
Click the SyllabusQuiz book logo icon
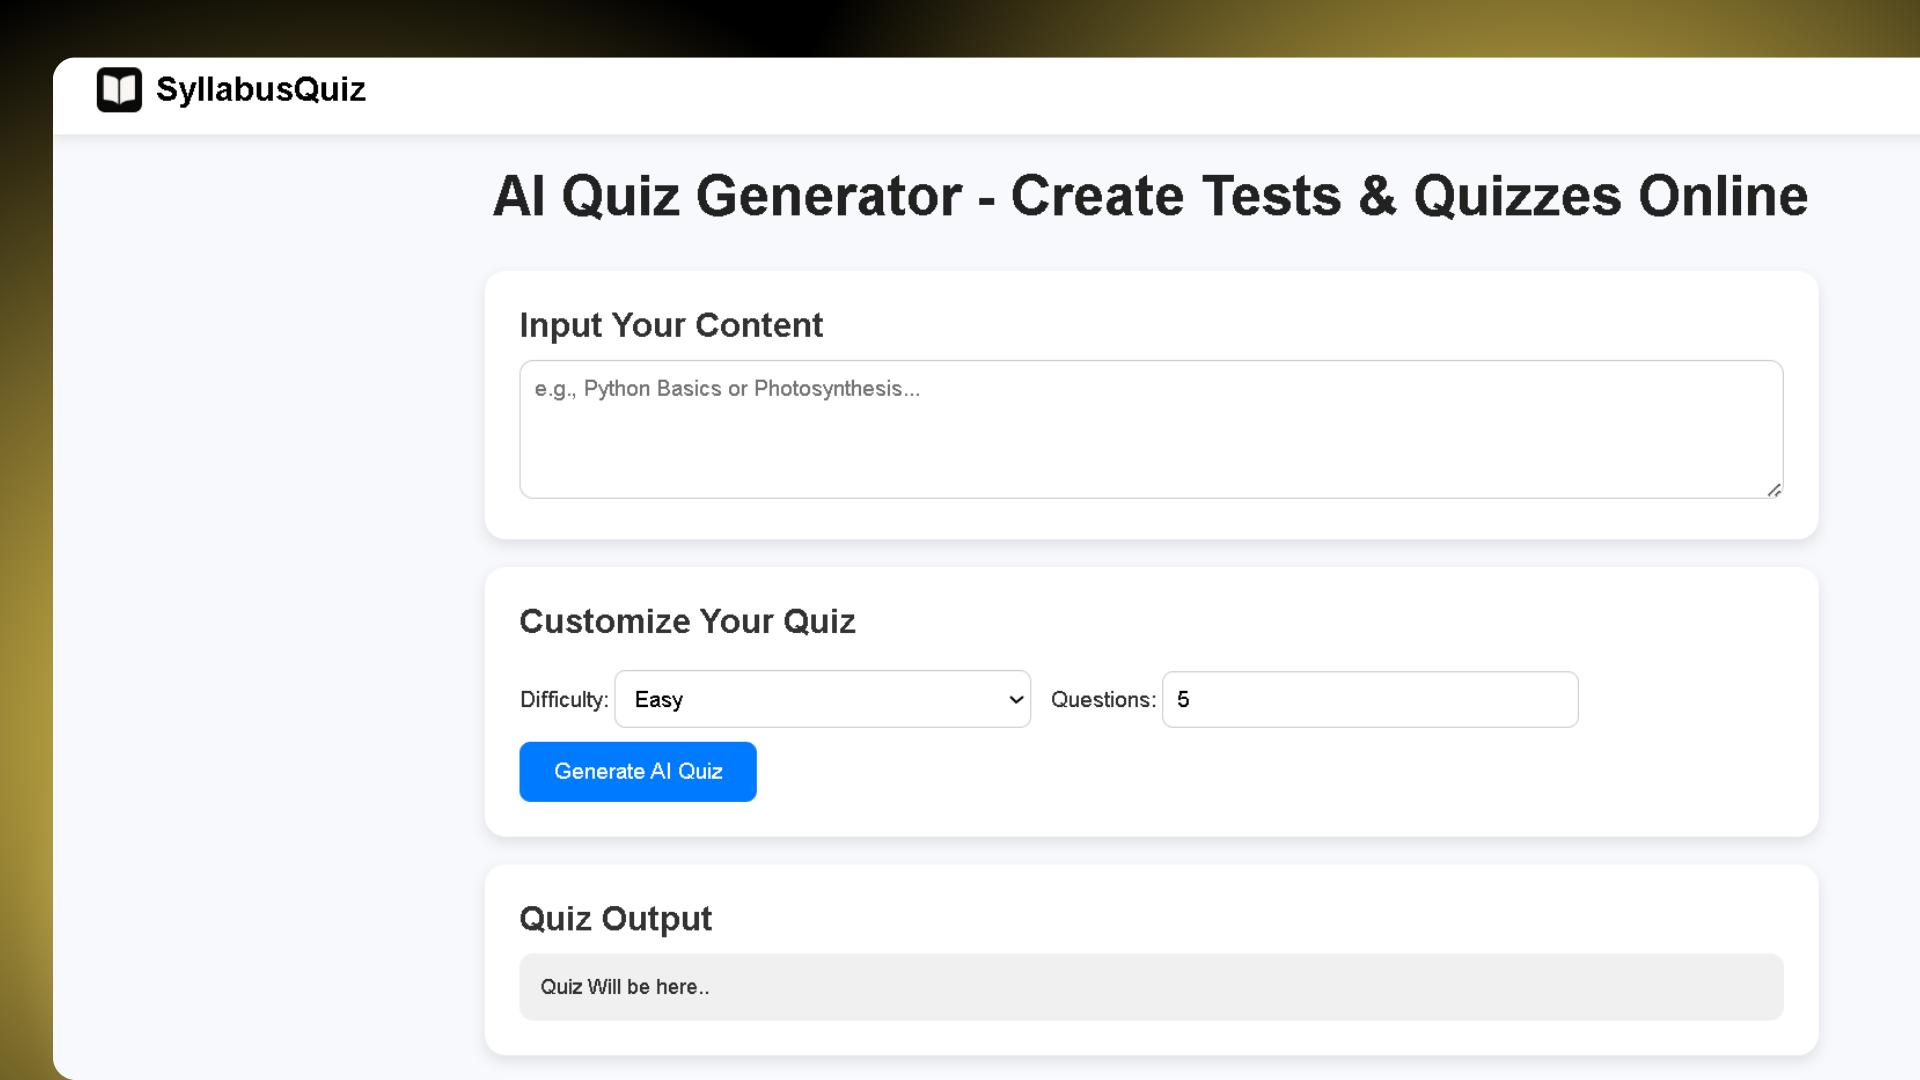tap(119, 90)
